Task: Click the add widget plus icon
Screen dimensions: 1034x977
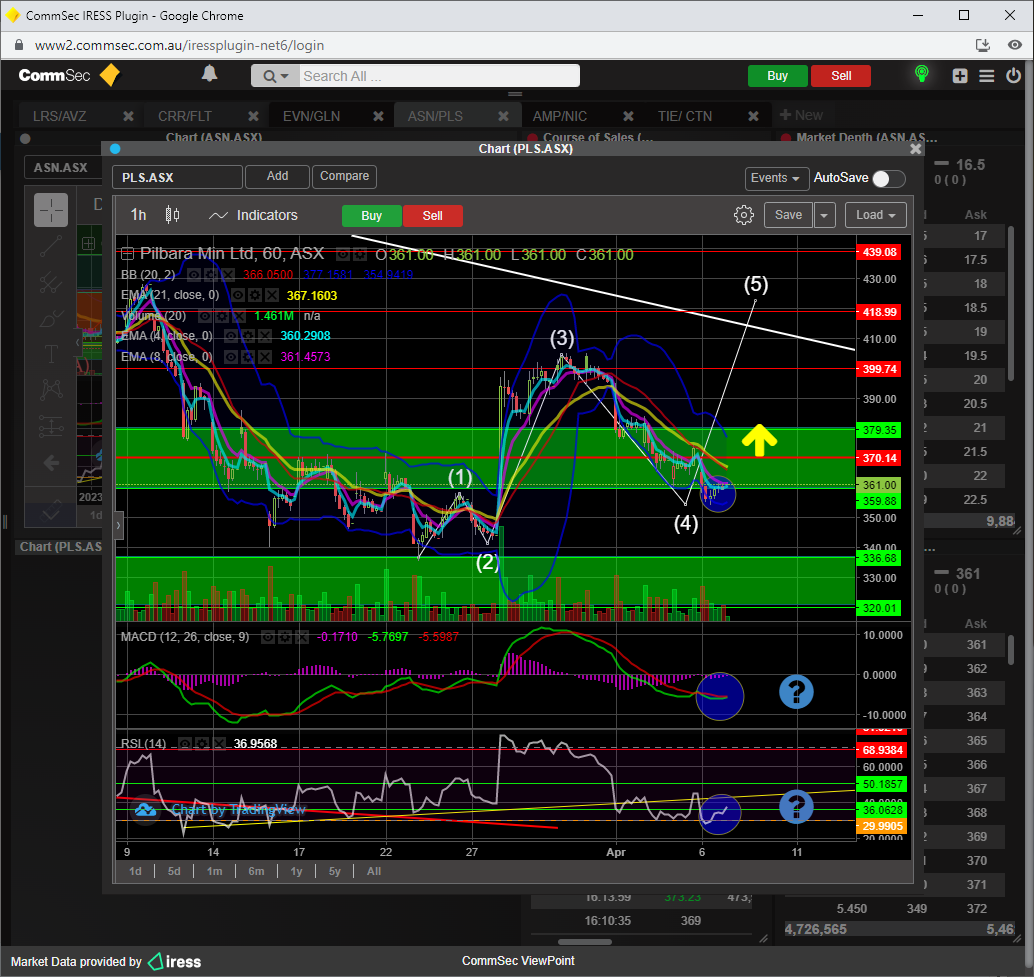Action: pyautogui.click(x=960, y=76)
